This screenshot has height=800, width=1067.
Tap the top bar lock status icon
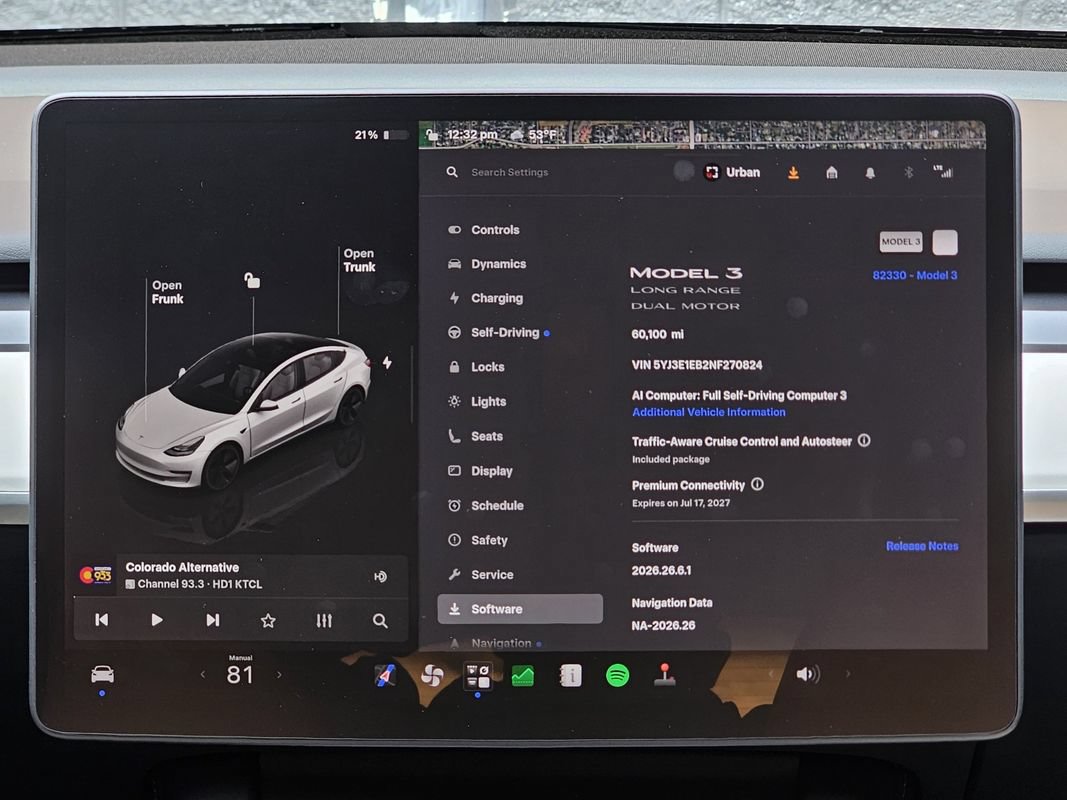(431, 134)
